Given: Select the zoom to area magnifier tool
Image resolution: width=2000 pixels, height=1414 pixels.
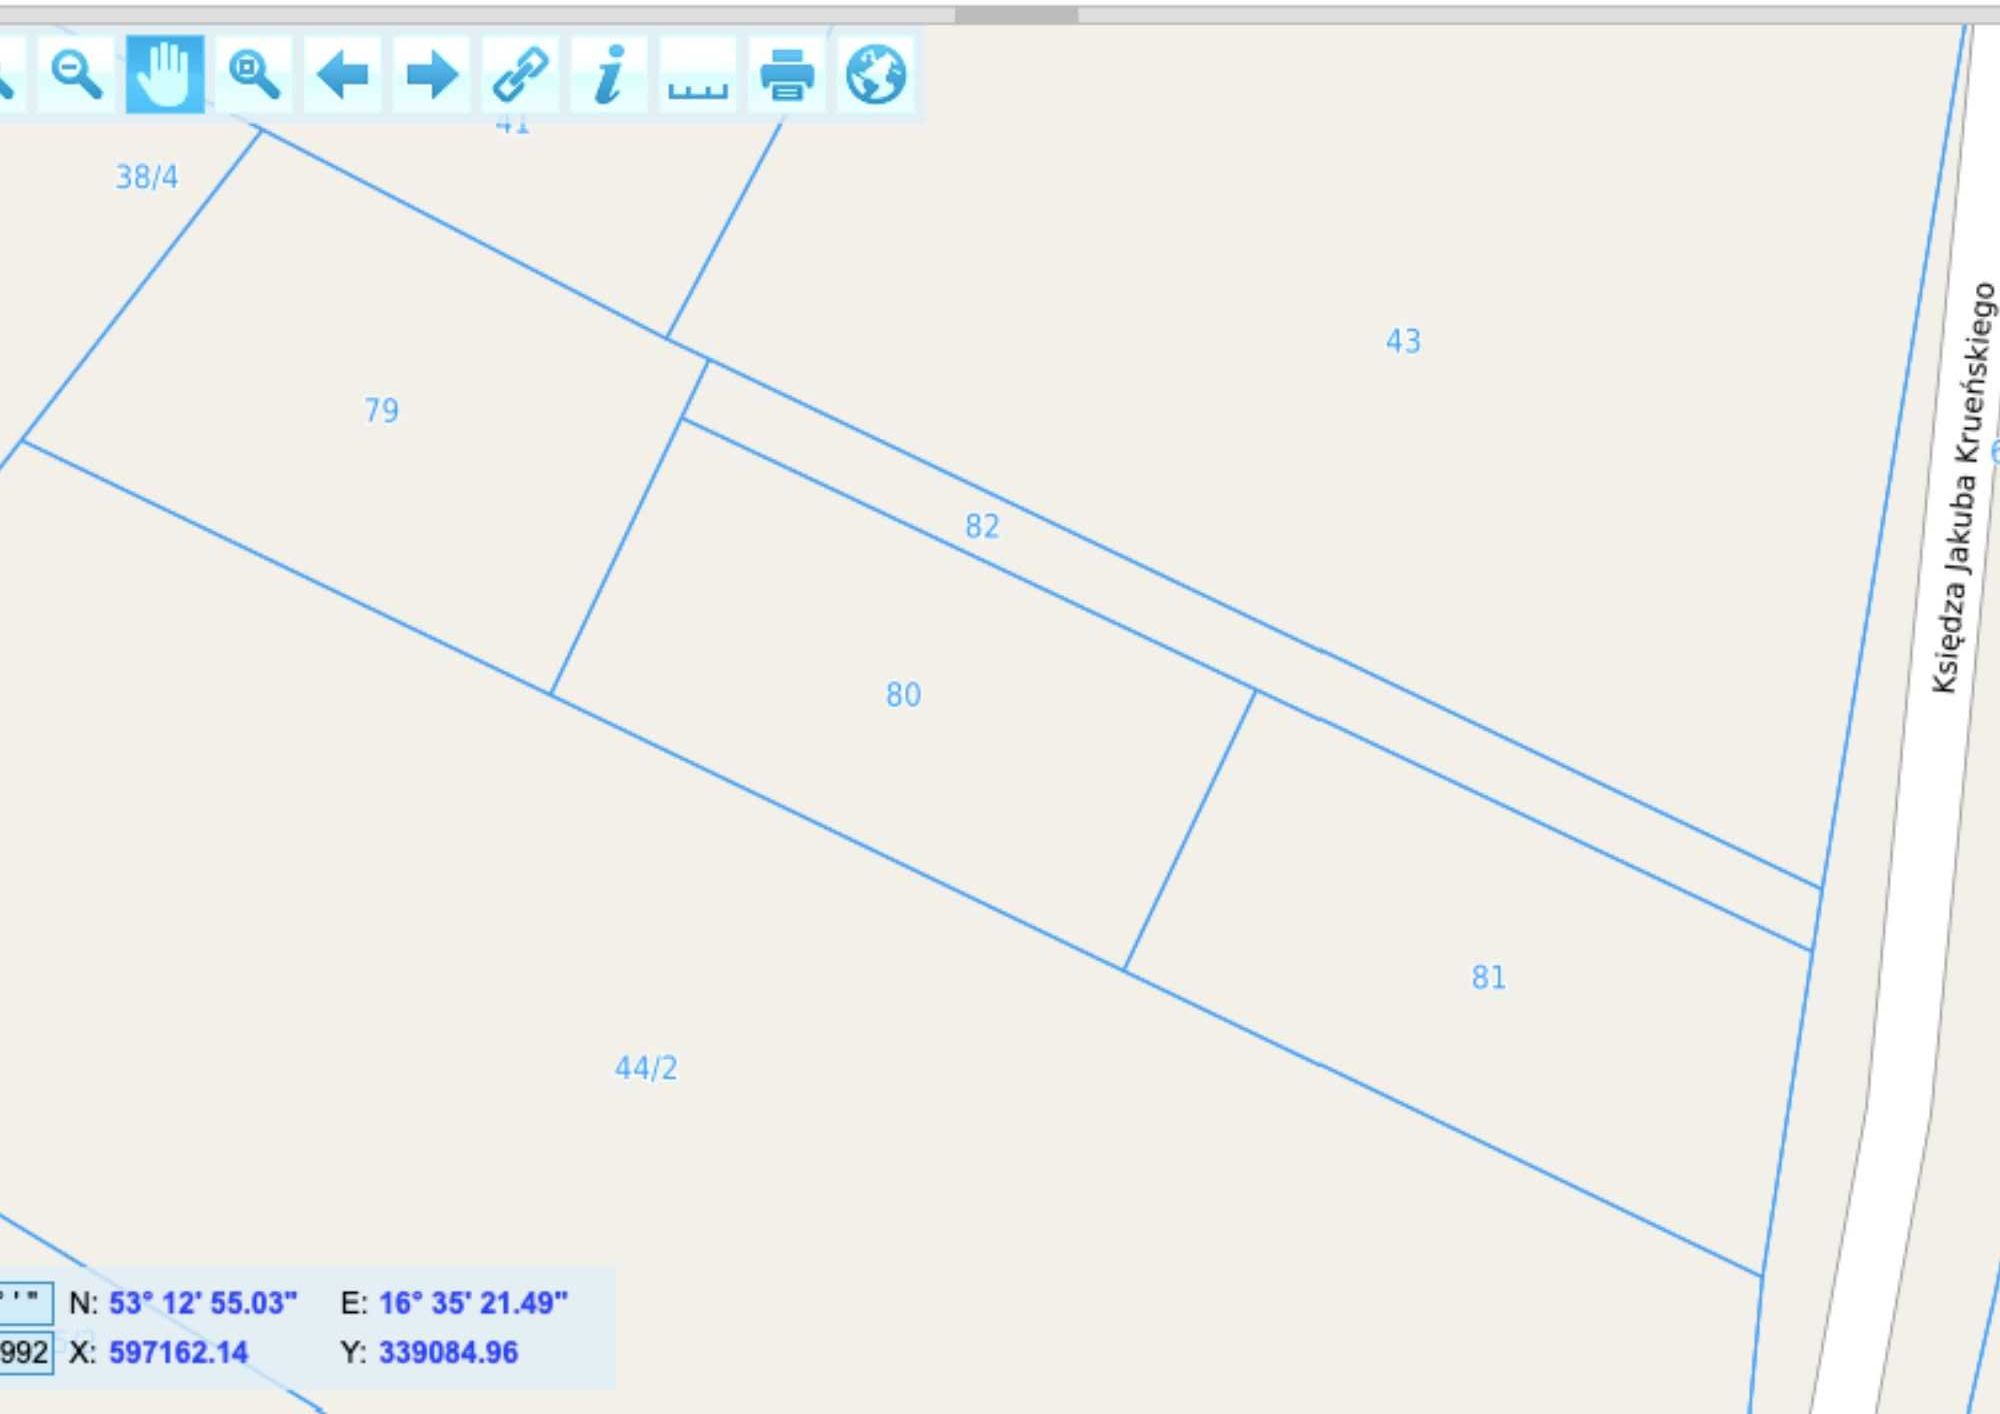Looking at the screenshot, I should click(254, 75).
